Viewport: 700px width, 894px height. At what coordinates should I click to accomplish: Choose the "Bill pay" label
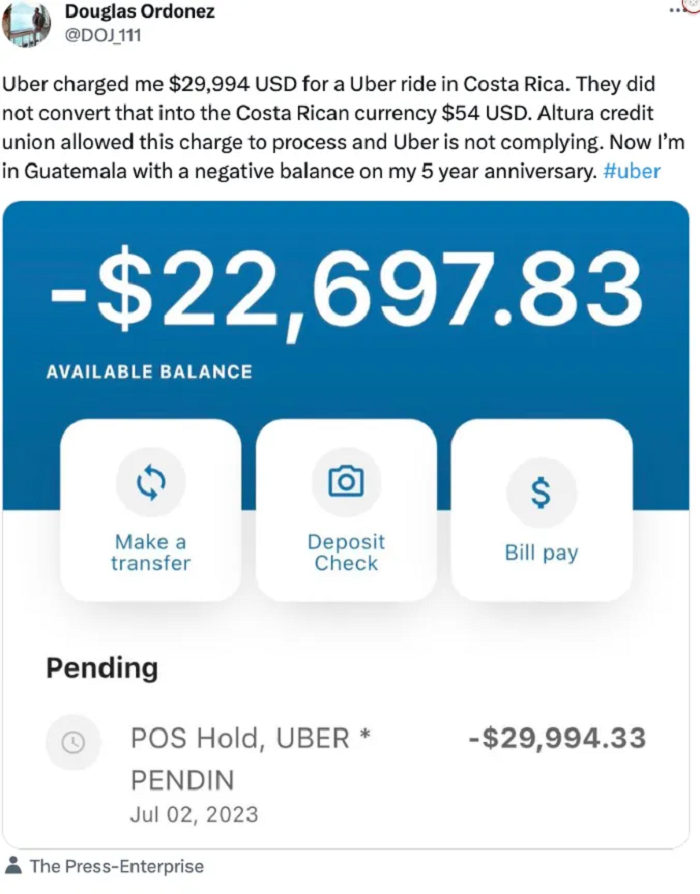(x=541, y=553)
